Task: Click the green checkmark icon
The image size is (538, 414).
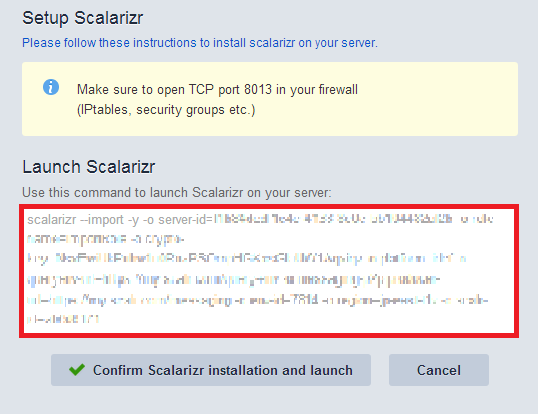Action: coord(77,370)
